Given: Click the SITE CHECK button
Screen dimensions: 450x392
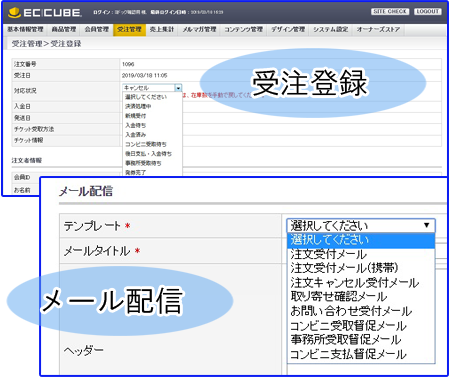Looking at the screenshot, I should 390,12.
